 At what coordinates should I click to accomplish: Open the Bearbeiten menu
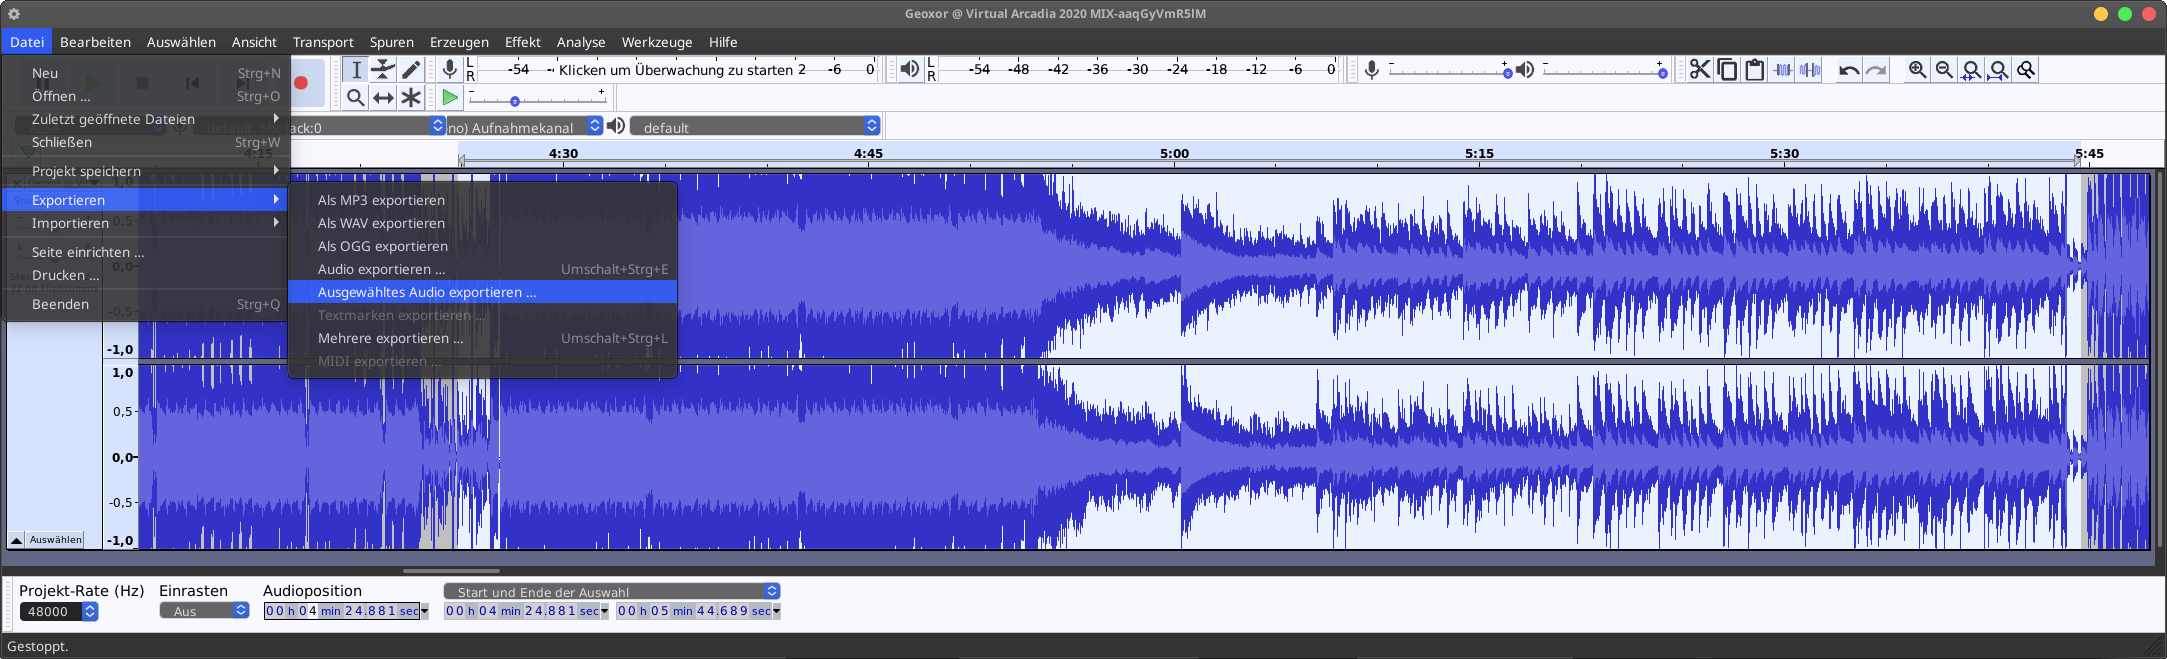point(95,42)
